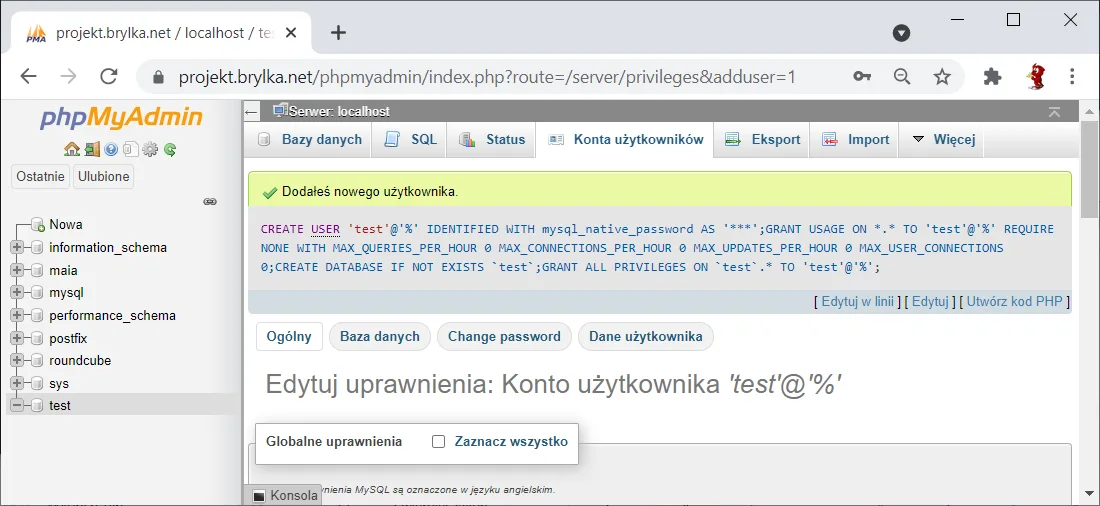Expand information_schema database tree
The image size is (1100, 506).
pos(17,248)
